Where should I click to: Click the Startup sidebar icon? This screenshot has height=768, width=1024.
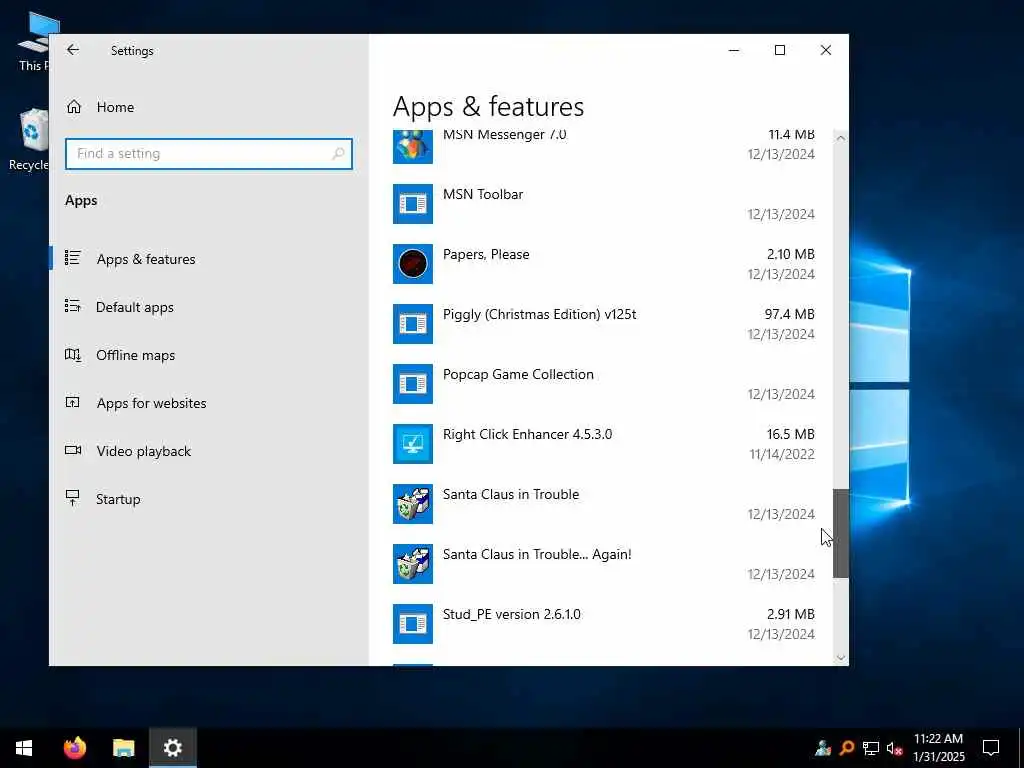click(x=72, y=498)
